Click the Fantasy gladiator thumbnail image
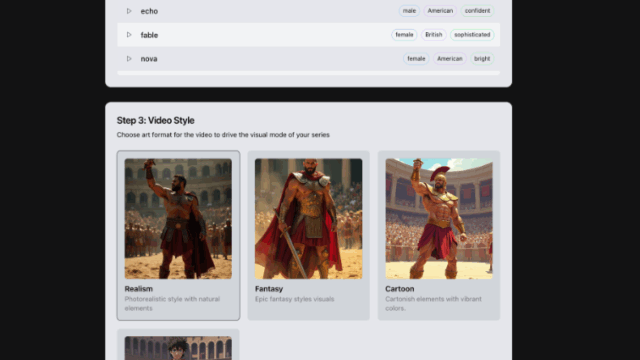 tap(309, 219)
